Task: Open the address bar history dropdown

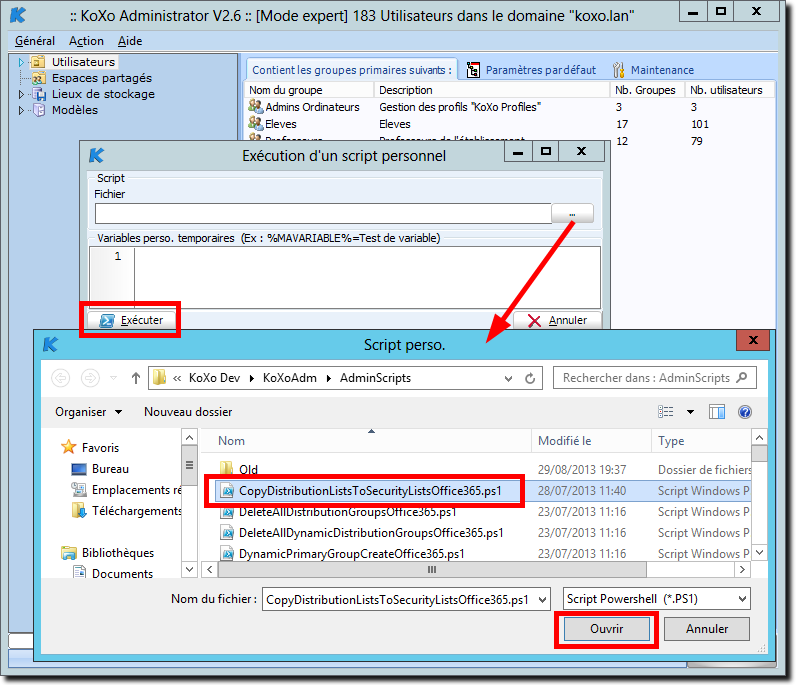Action: click(508, 378)
